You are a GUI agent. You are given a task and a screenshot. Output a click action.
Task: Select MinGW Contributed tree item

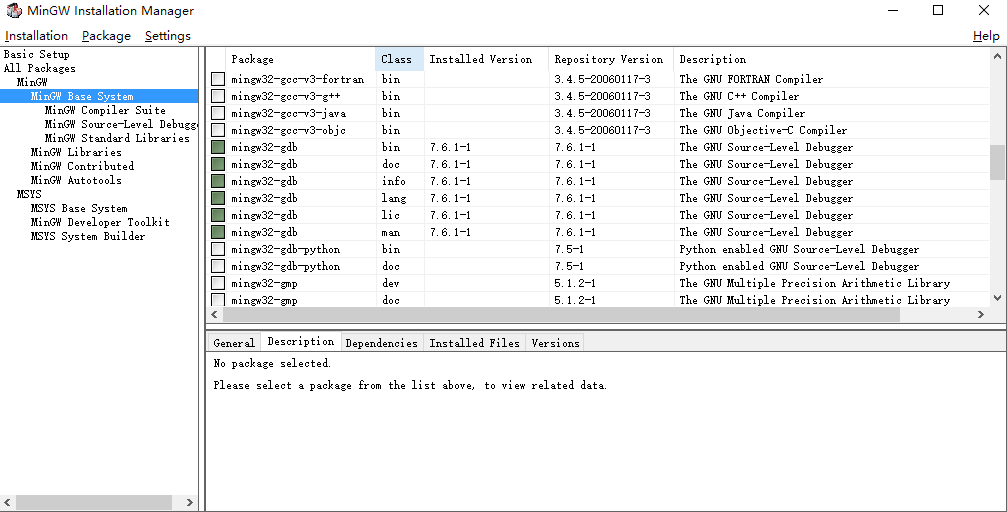pyautogui.click(x=82, y=166)
